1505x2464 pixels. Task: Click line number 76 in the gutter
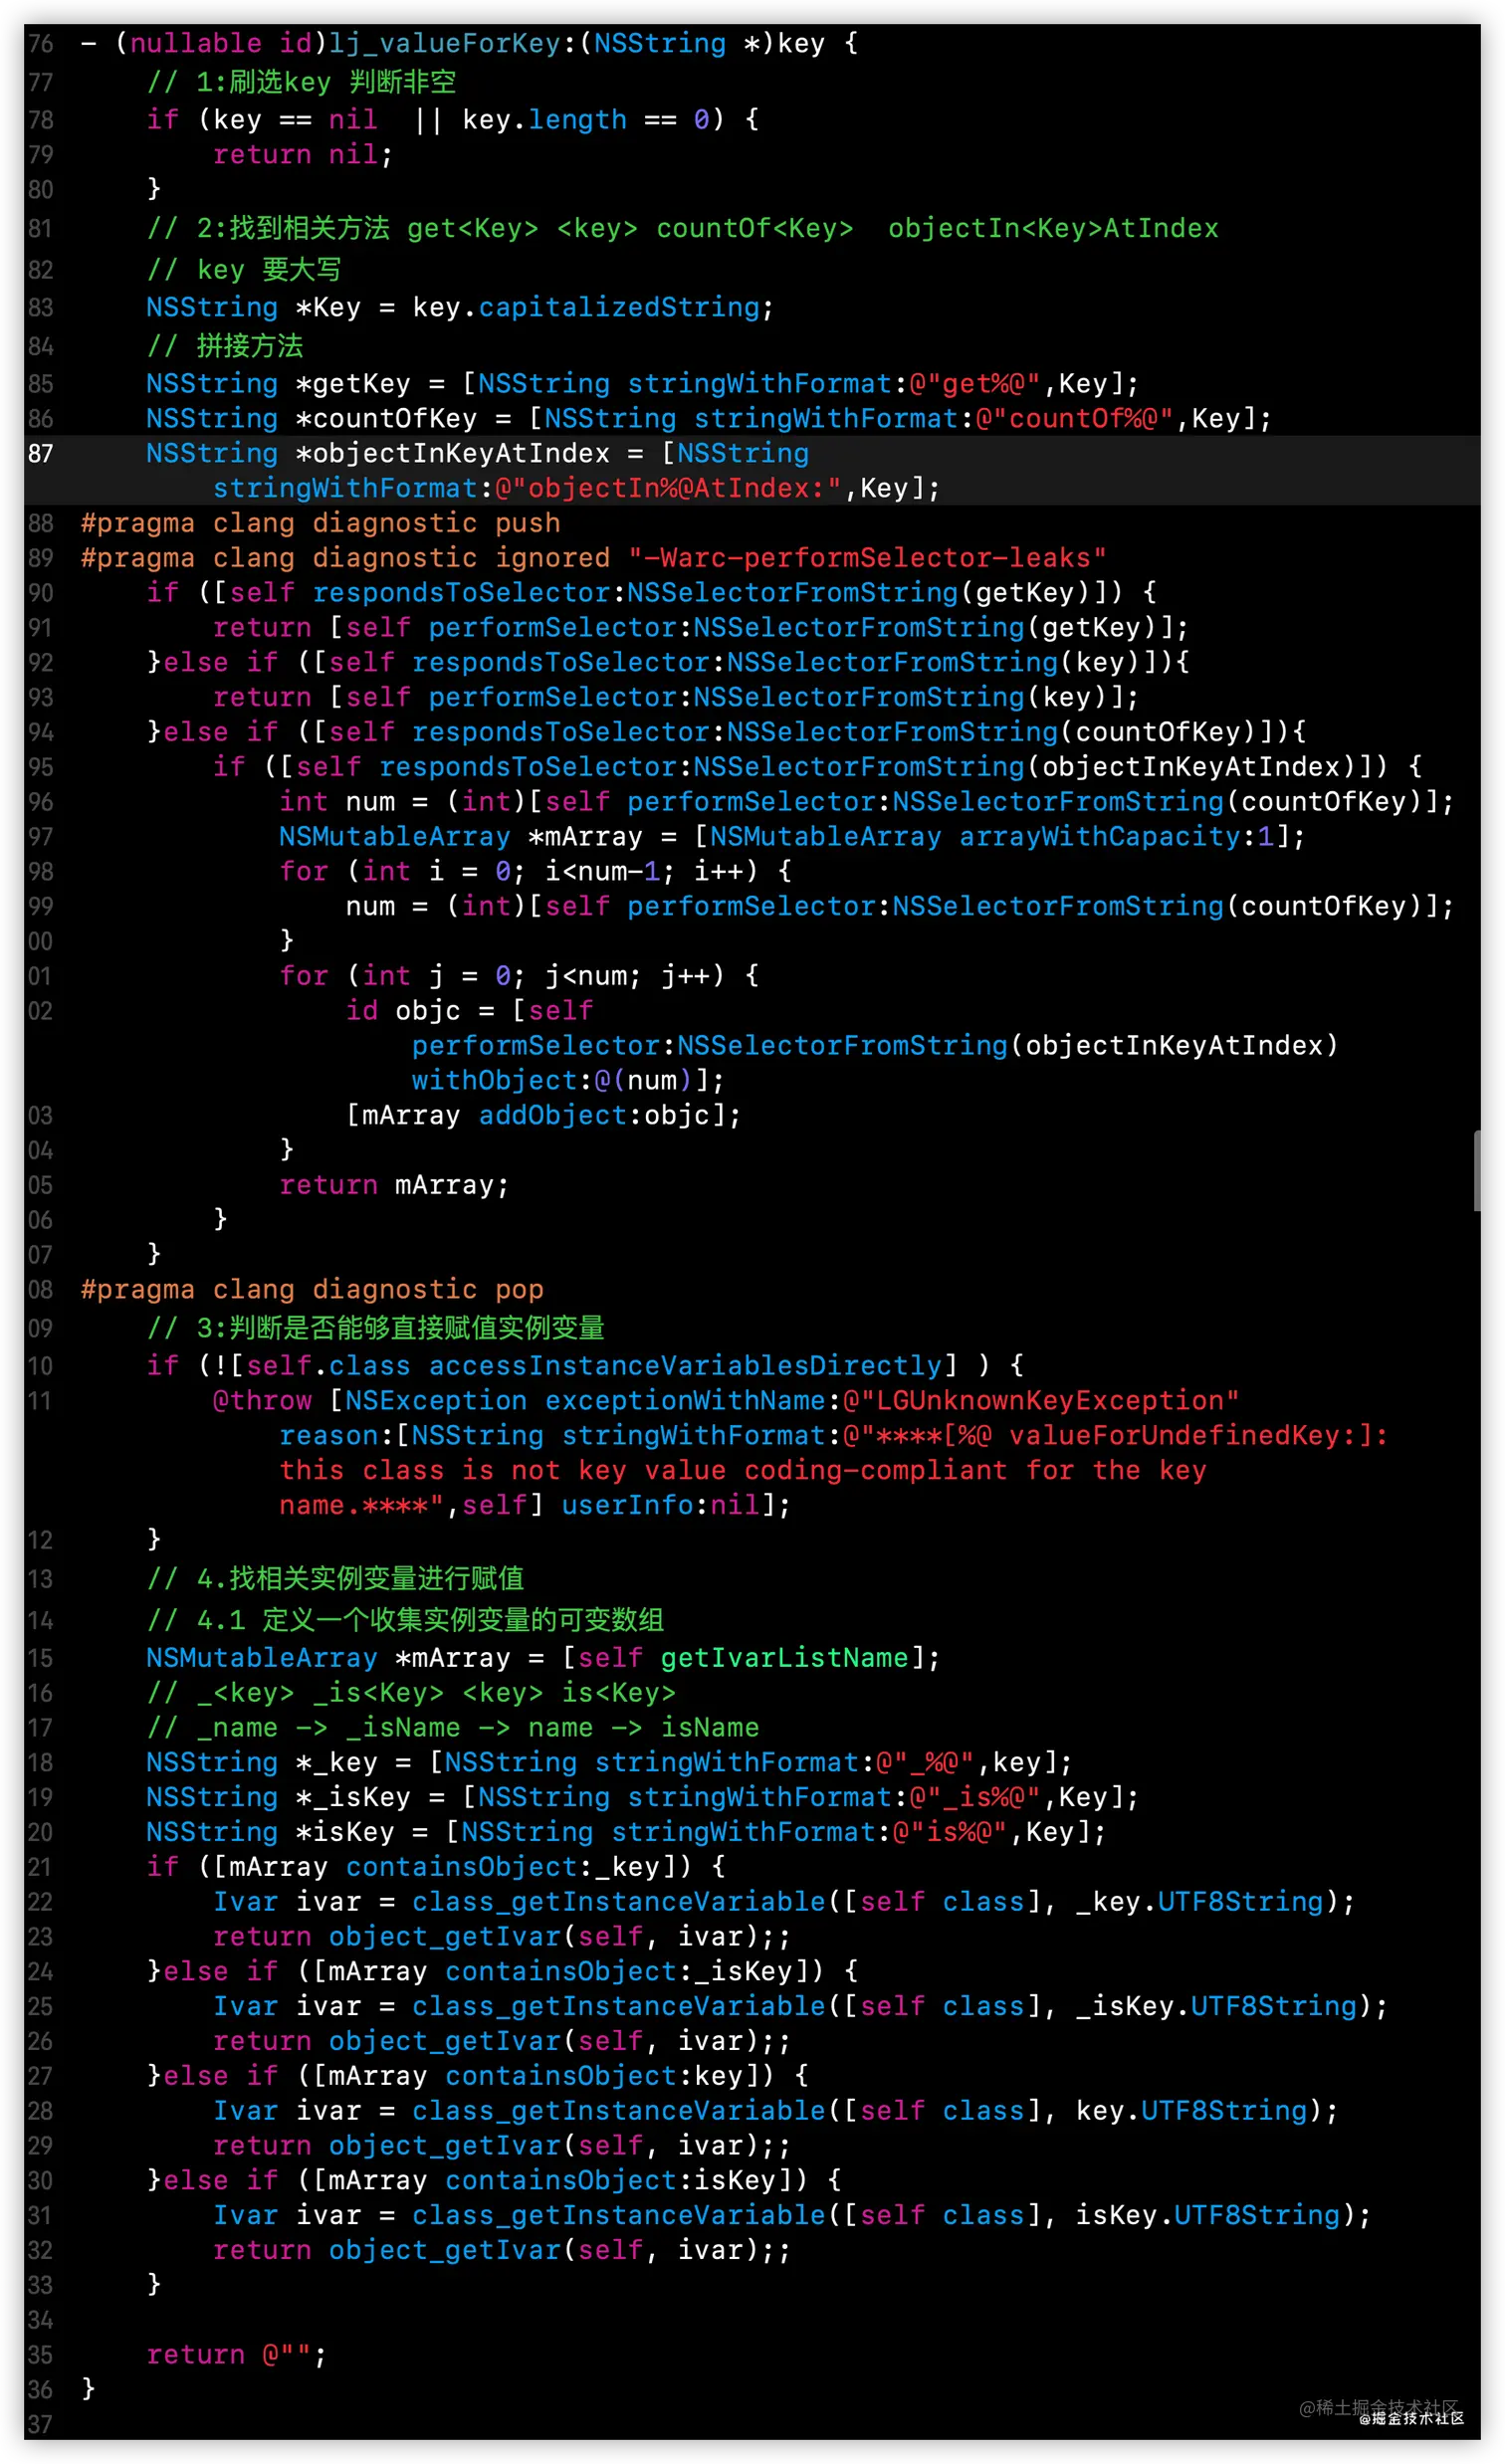(40, 43)
